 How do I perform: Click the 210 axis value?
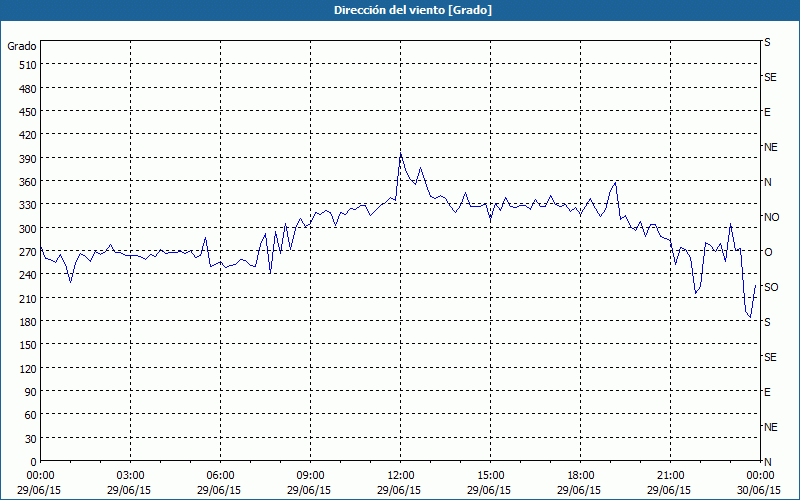[28, 299]
